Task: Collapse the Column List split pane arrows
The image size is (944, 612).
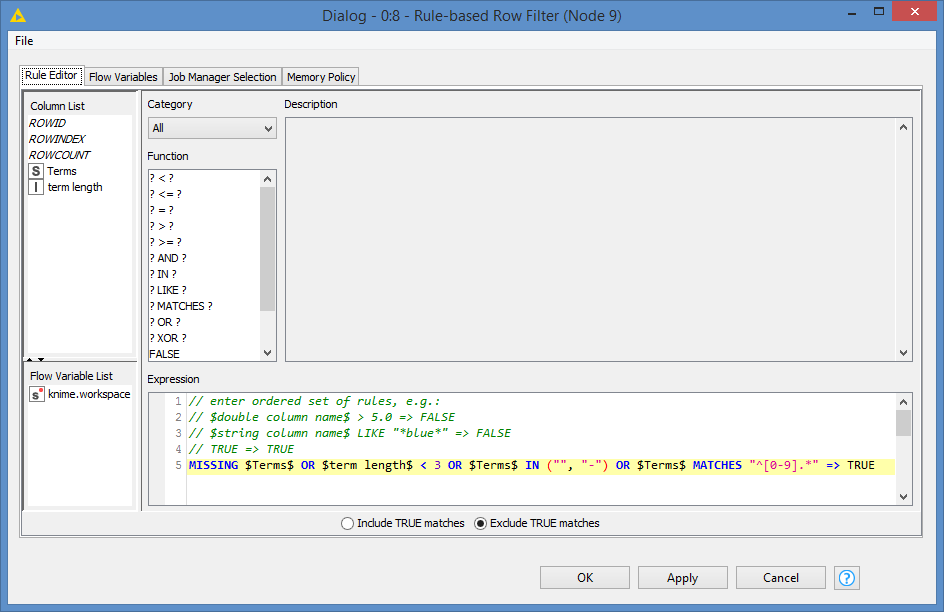Action: pyautogui.click(x=35, y=359)
